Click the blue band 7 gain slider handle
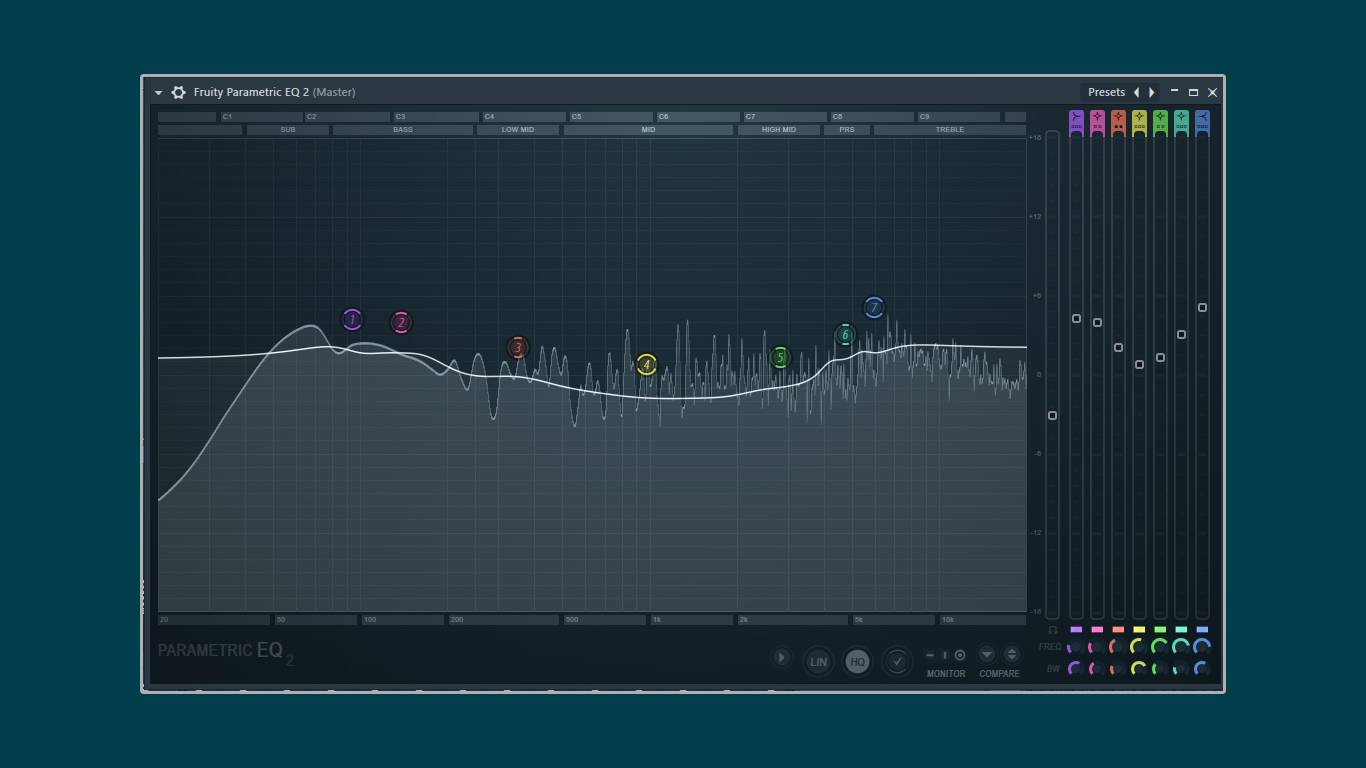The height and width of the screenshot is (768, 1366). coord(1202,308)
